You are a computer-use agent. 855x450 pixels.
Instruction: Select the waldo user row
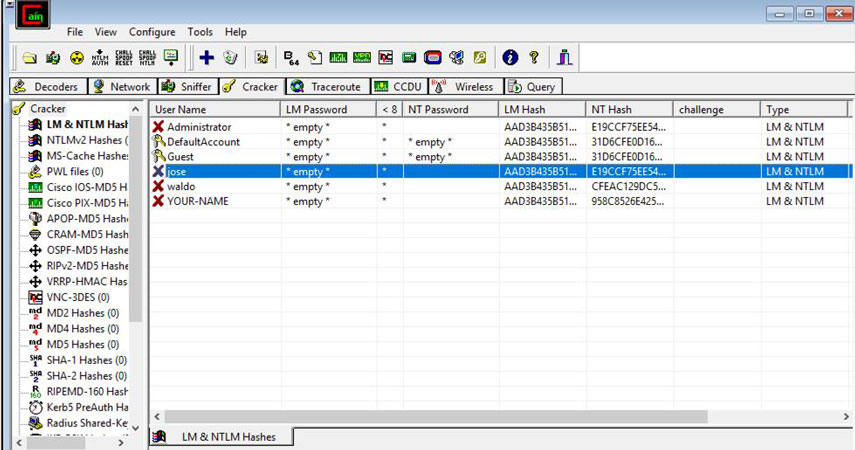pyautogui.click(x=500, y=186)
